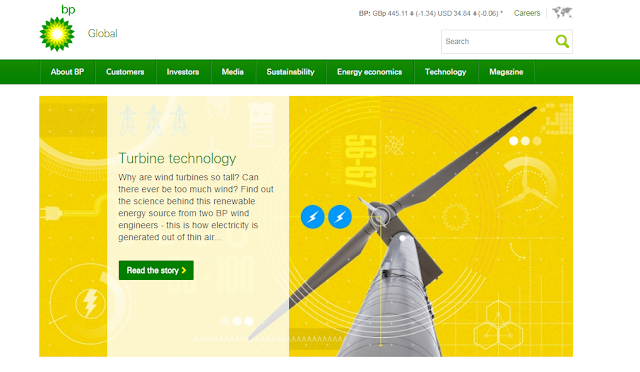Click the white hotspot dot on the turbine tower

click(402, 238)
